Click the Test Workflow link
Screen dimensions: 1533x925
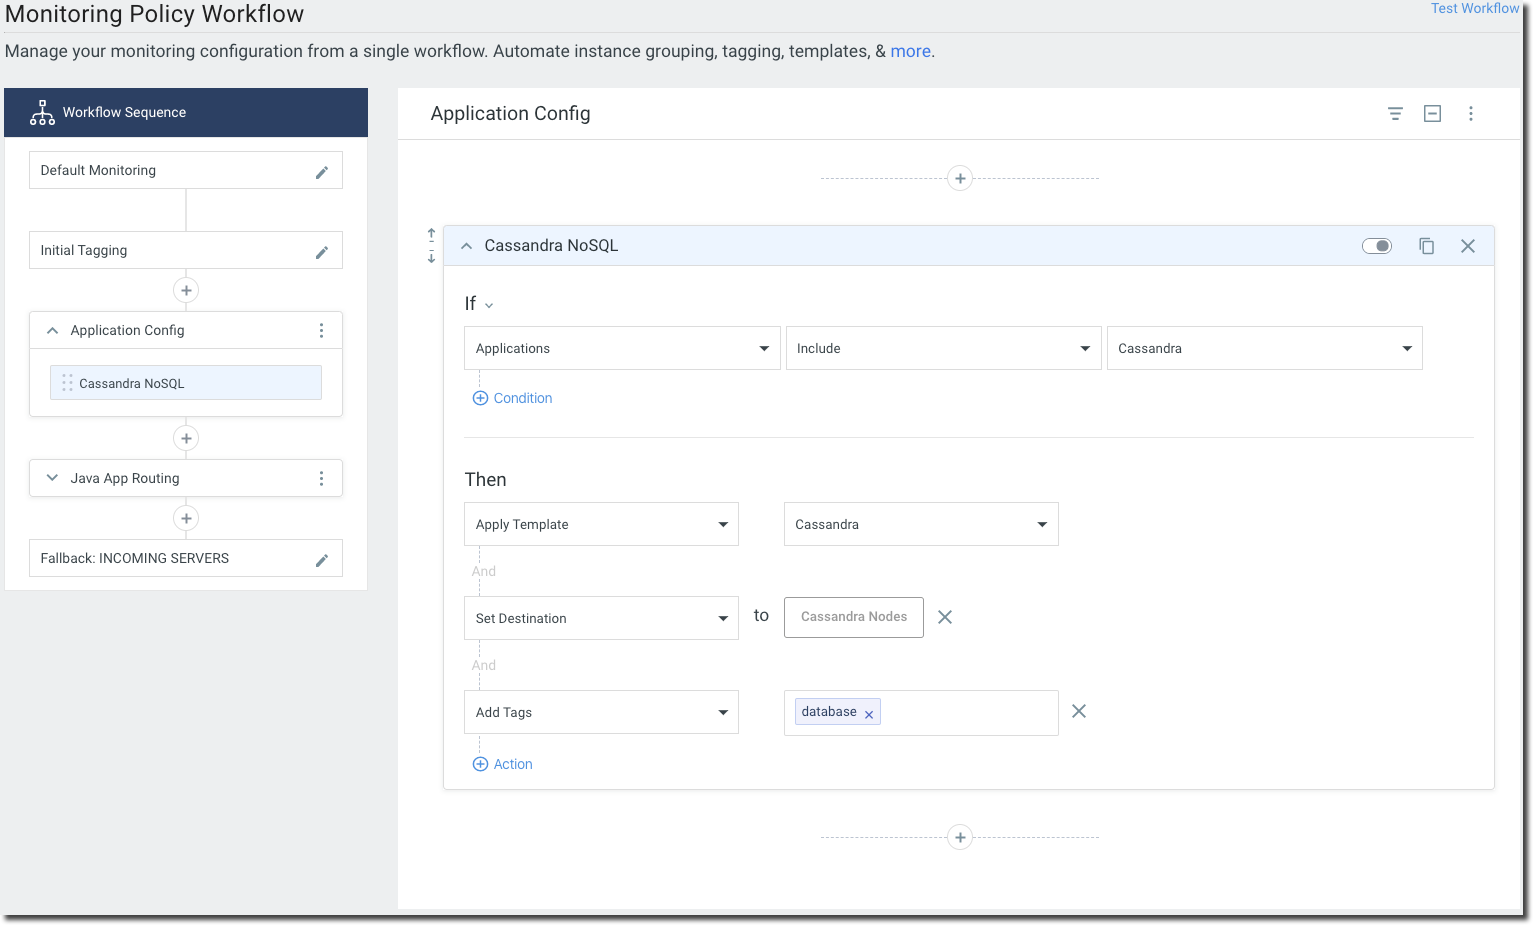pyautogui.click(x=1474, y=8)
